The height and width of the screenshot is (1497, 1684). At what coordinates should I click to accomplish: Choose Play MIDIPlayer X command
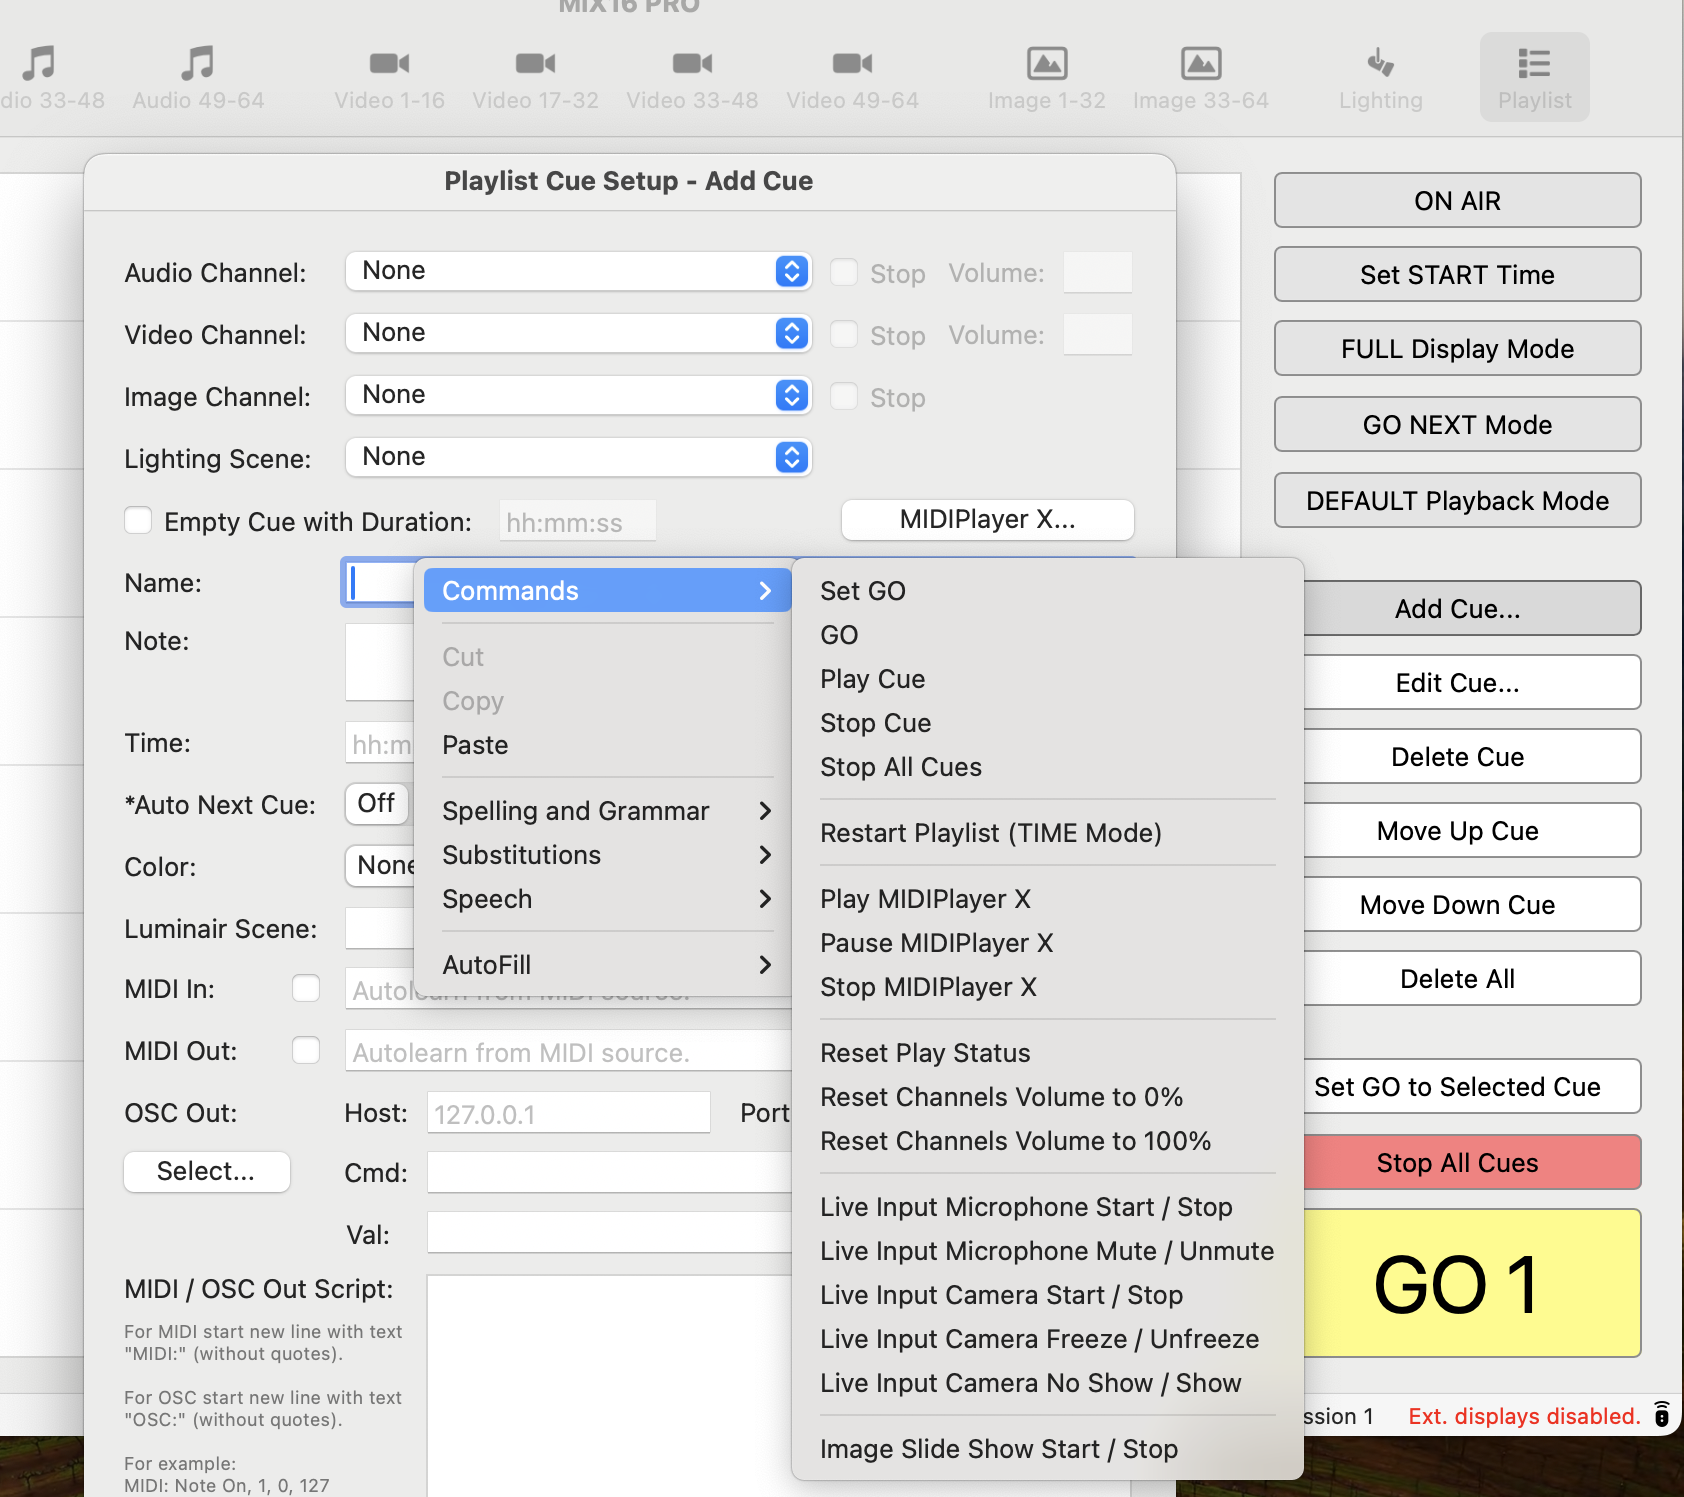(x=1047, y=899)
